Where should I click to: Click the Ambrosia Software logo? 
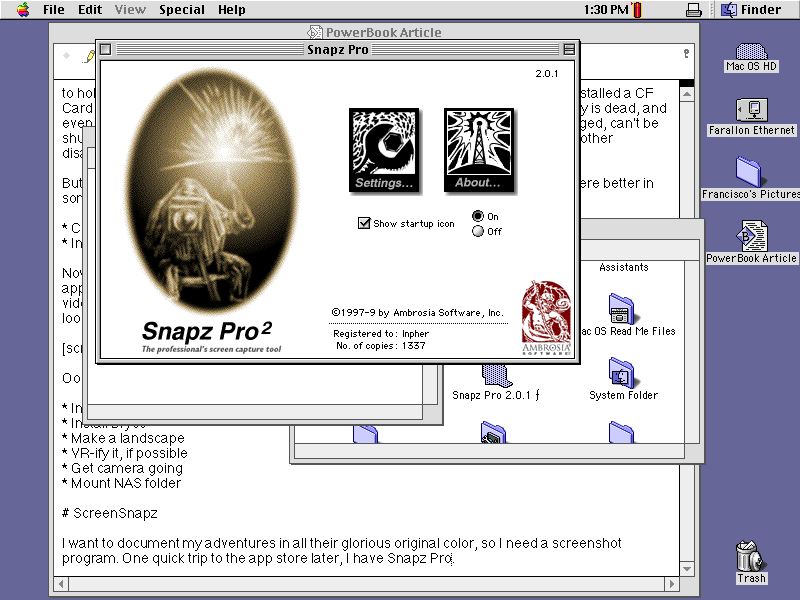tap(547, 318)
